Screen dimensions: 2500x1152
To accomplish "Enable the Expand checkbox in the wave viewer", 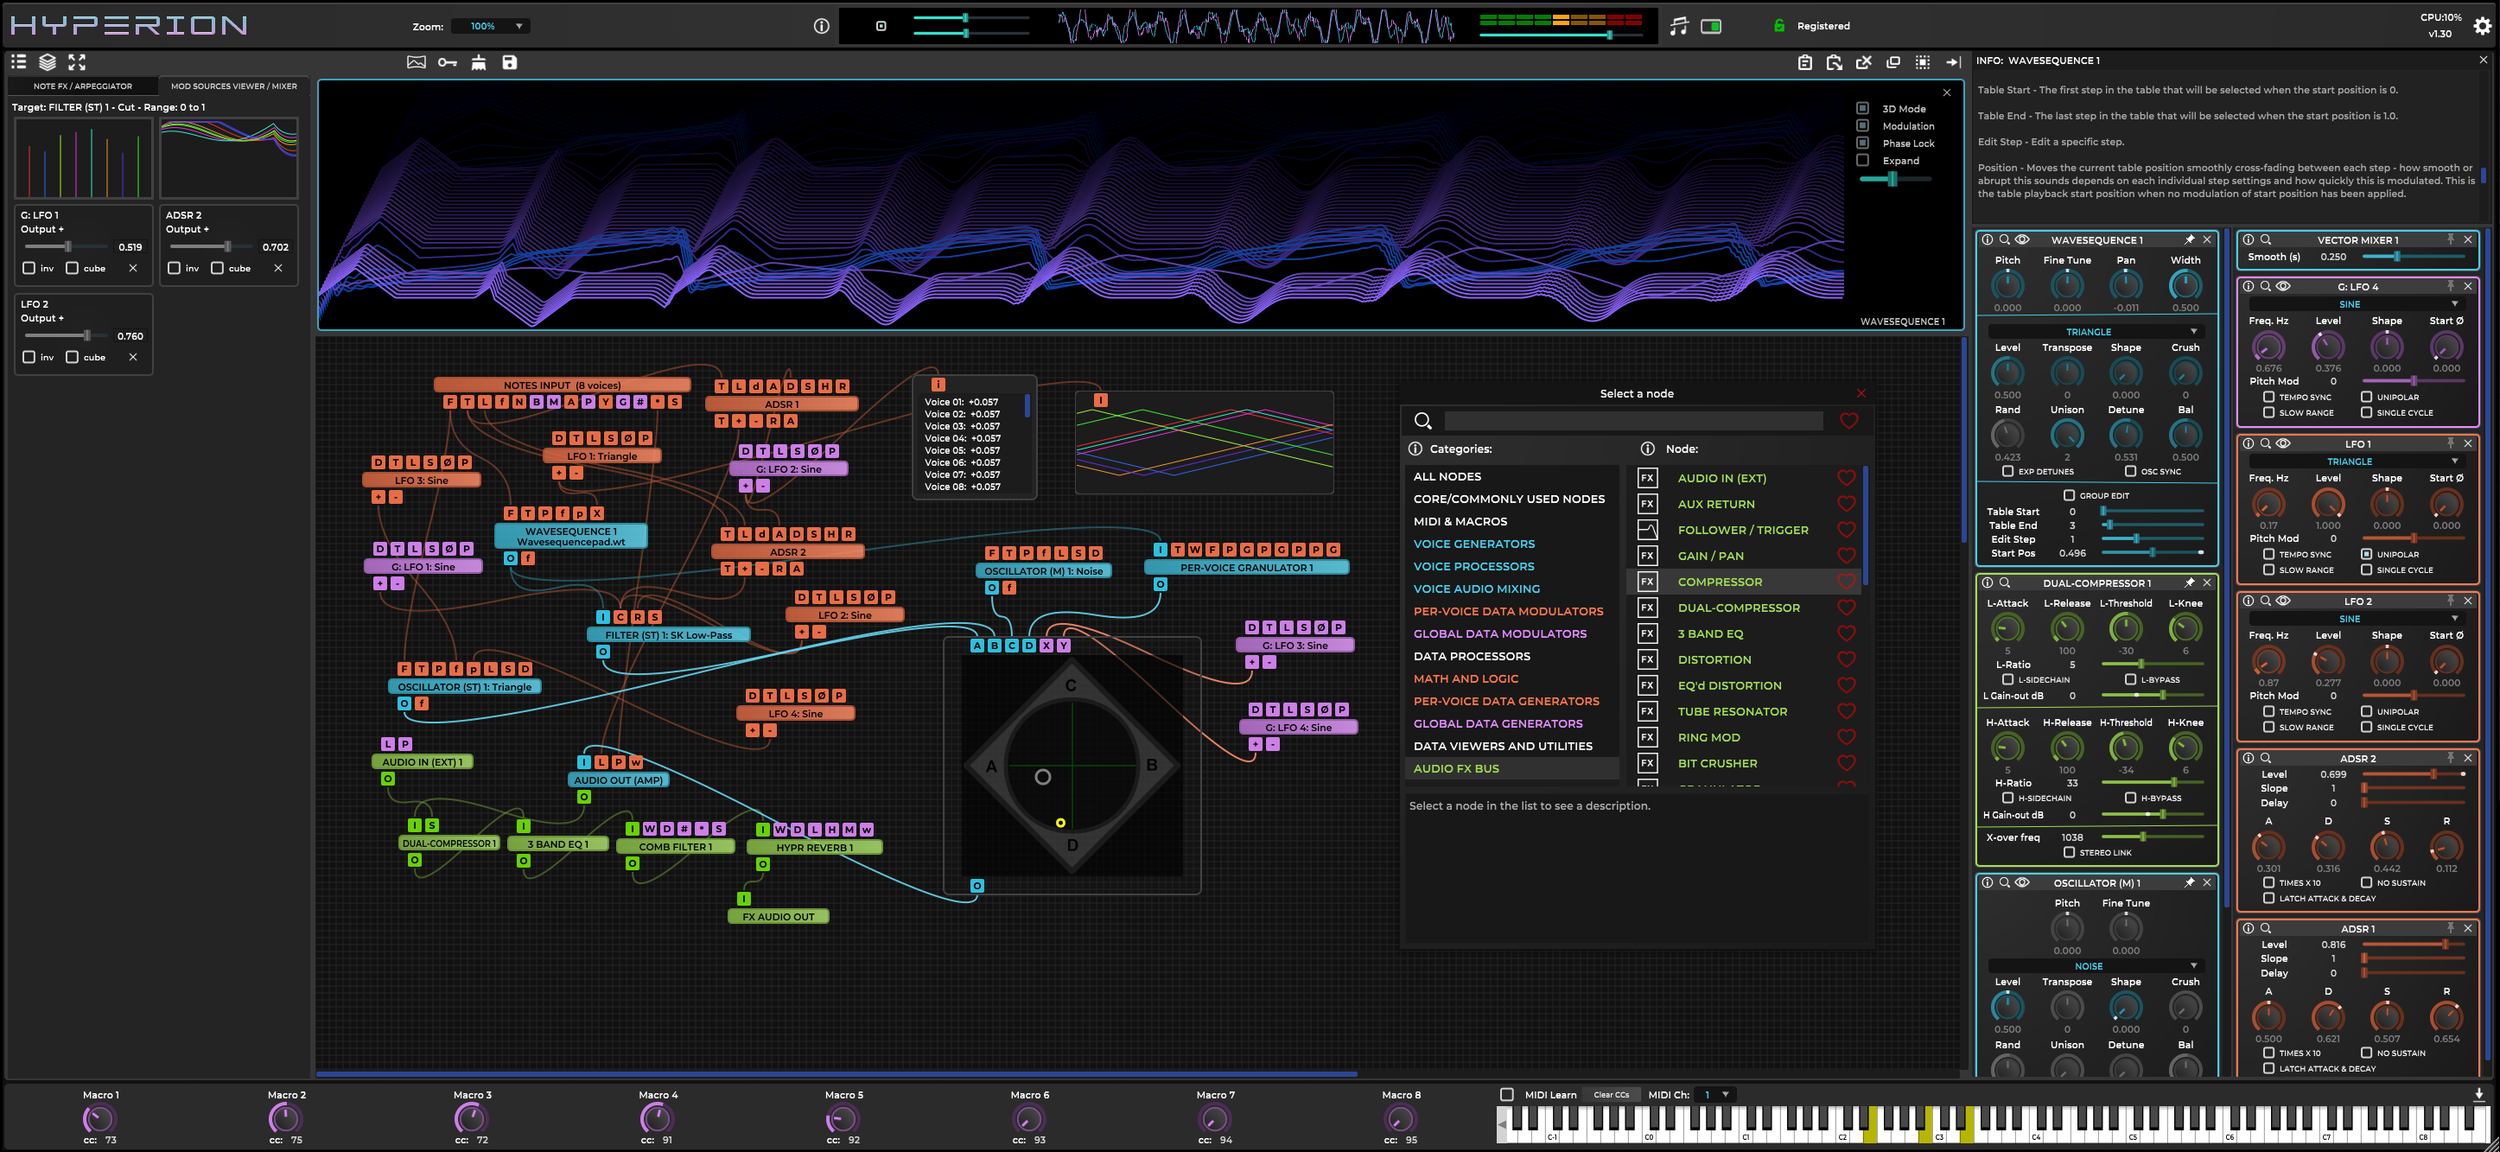I will pyautogui.click(x=1862, y=160).
